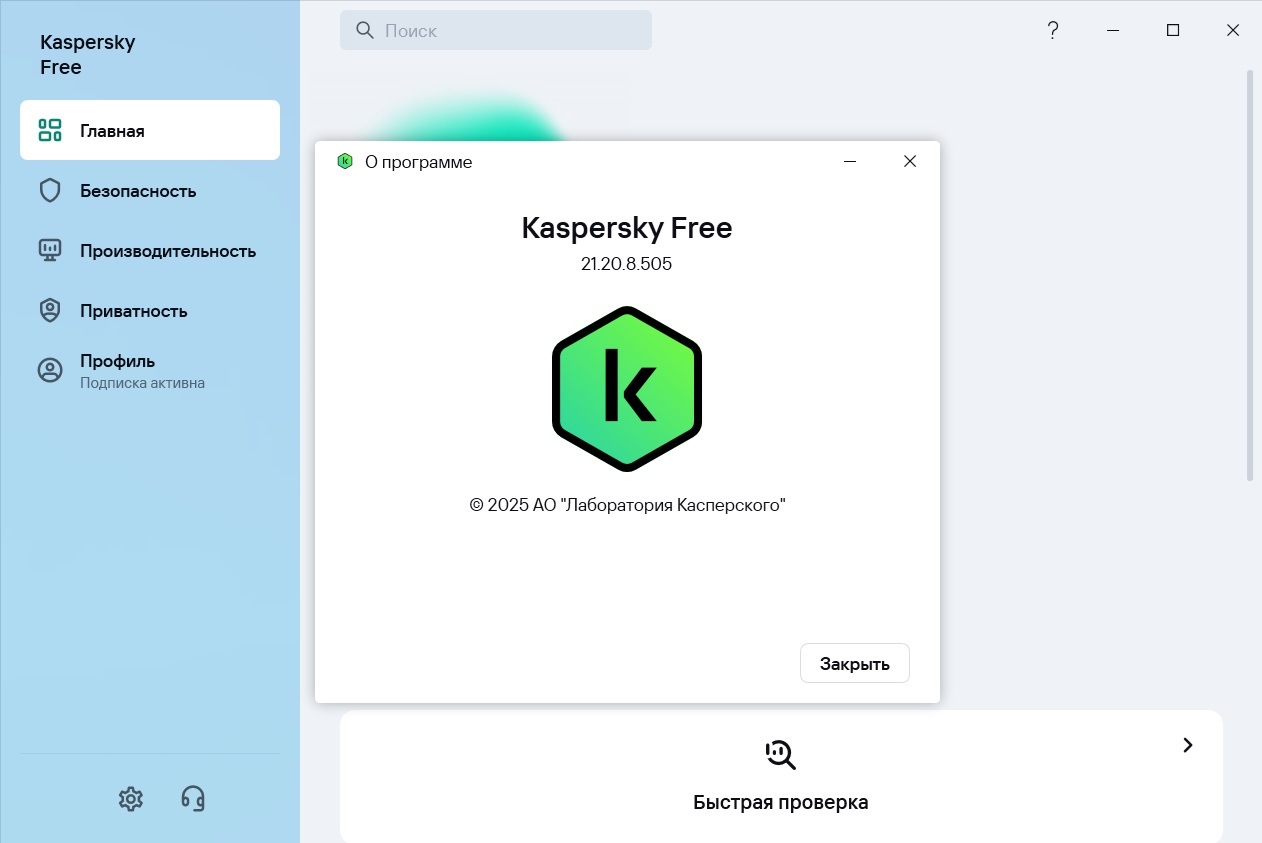Click the Kaspersky Free title in sidebar
This screenshot has width=1262, height=843.
[x=88, y=55]
